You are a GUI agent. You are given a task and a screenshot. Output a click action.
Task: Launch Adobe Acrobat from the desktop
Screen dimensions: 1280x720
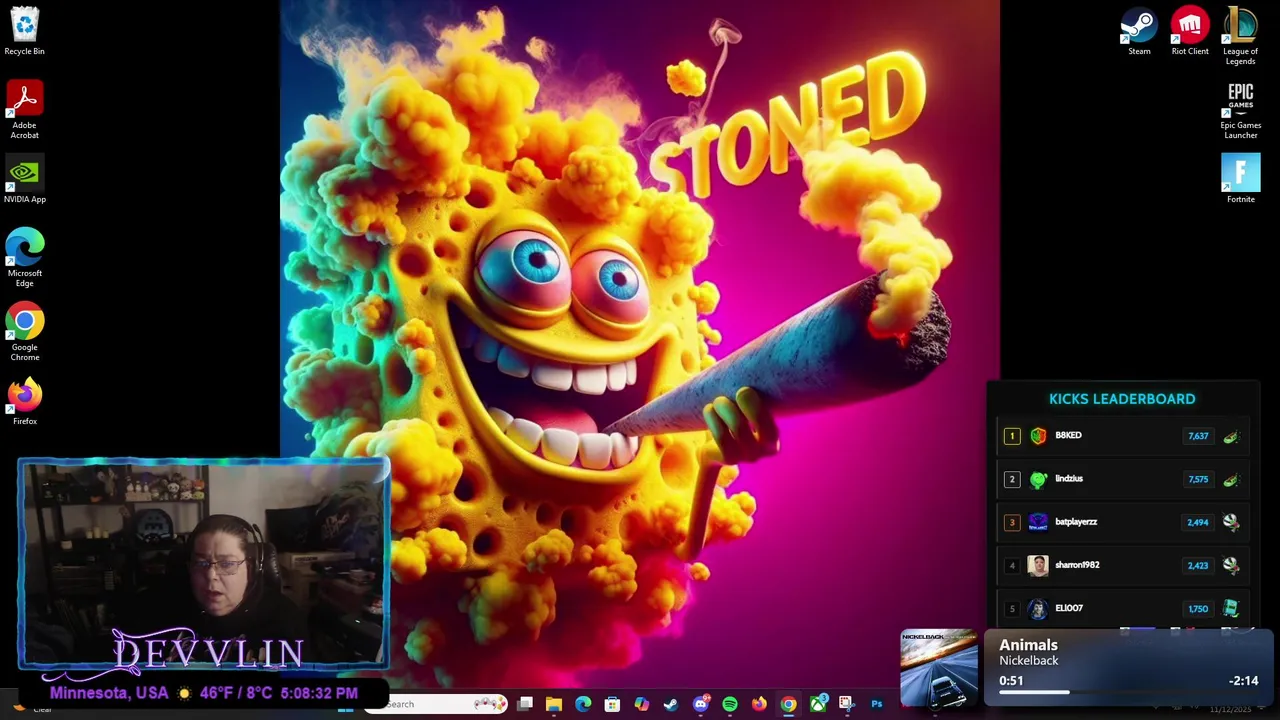[24, 110]
